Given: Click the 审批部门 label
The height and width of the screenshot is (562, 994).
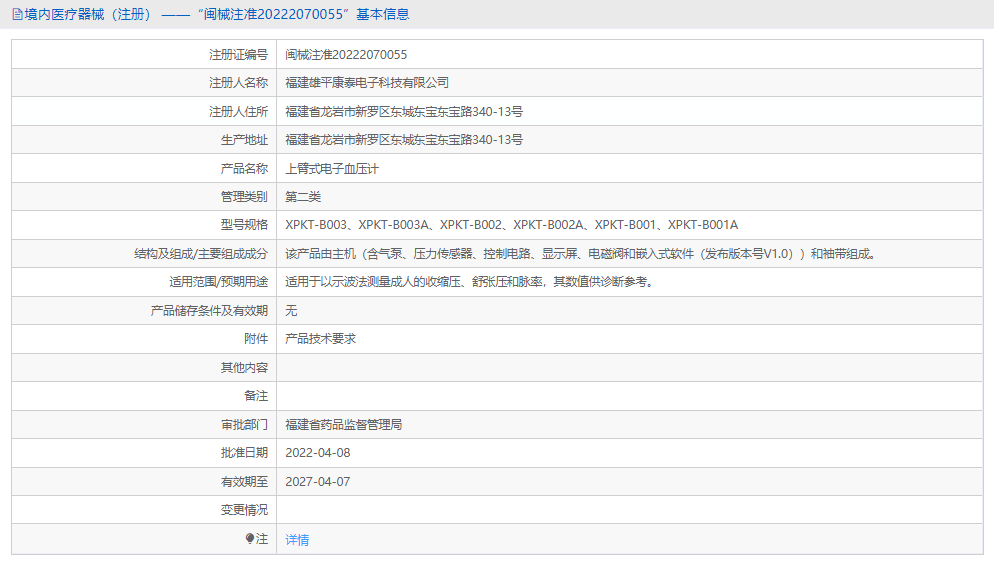Looking at the screenshot, I should point(244,425).
